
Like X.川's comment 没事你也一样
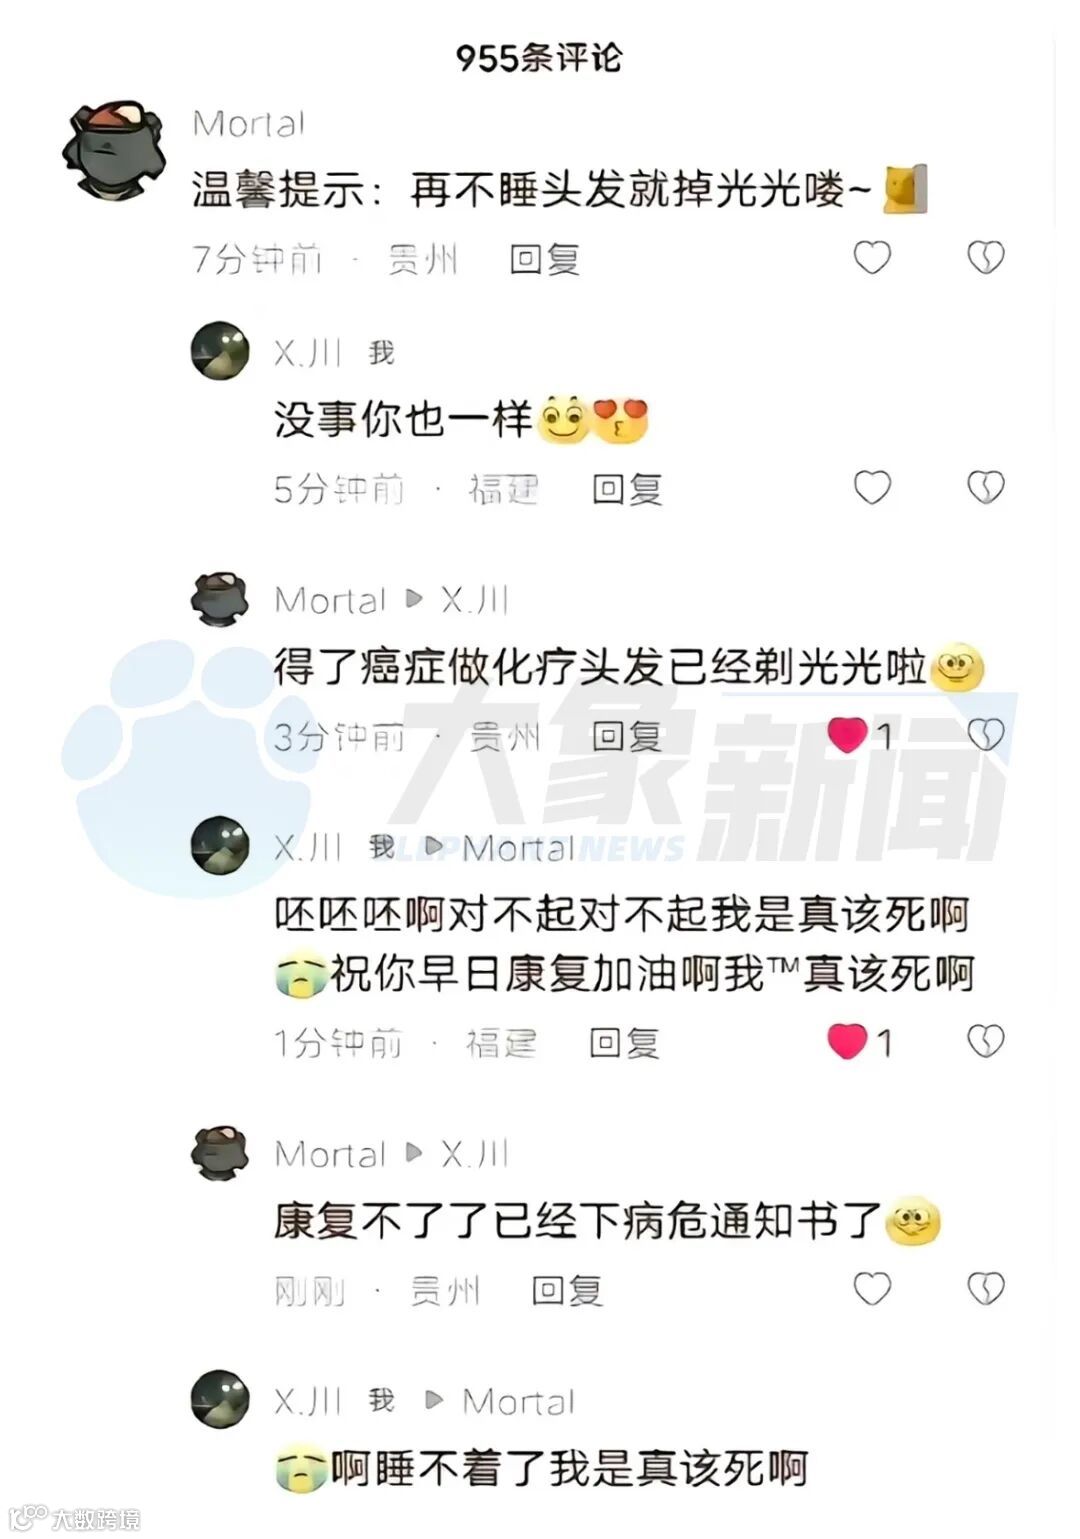(x=871, y=487)
